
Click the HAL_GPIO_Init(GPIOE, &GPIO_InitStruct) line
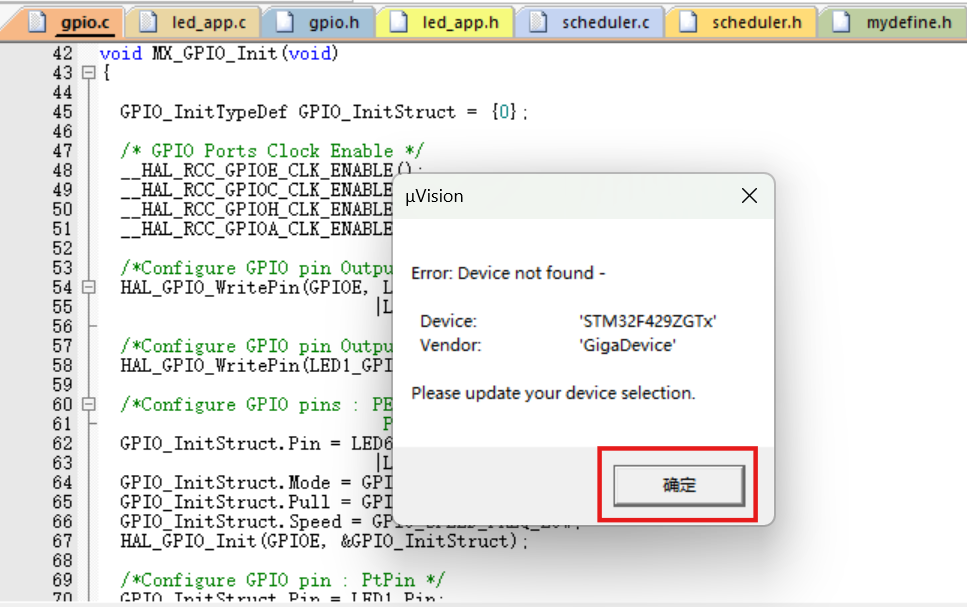pyautogui.click(x=324, y=542)
